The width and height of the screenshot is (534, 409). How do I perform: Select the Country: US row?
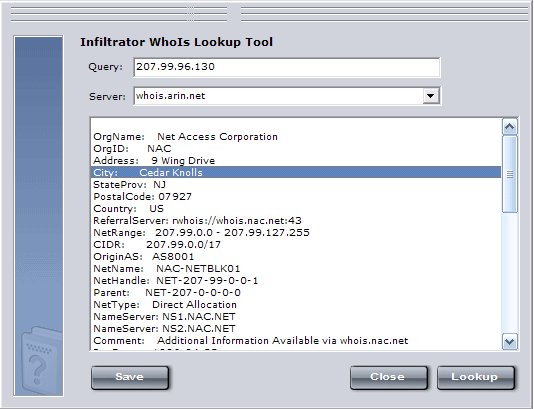tap(297, 209)
